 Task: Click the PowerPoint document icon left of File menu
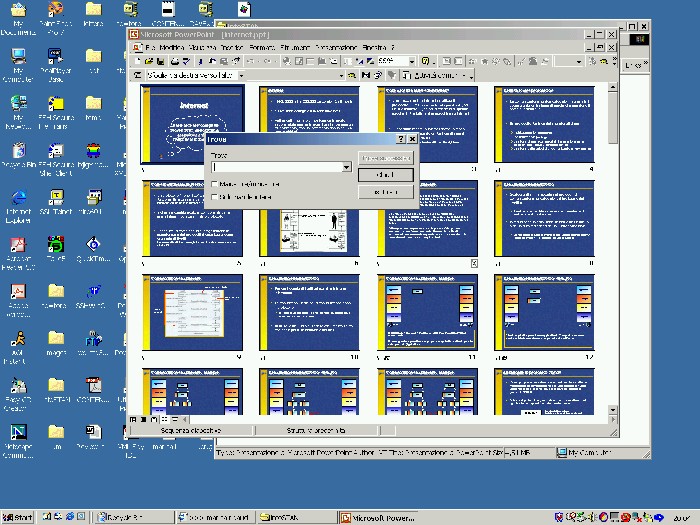(x=138, y=47)
